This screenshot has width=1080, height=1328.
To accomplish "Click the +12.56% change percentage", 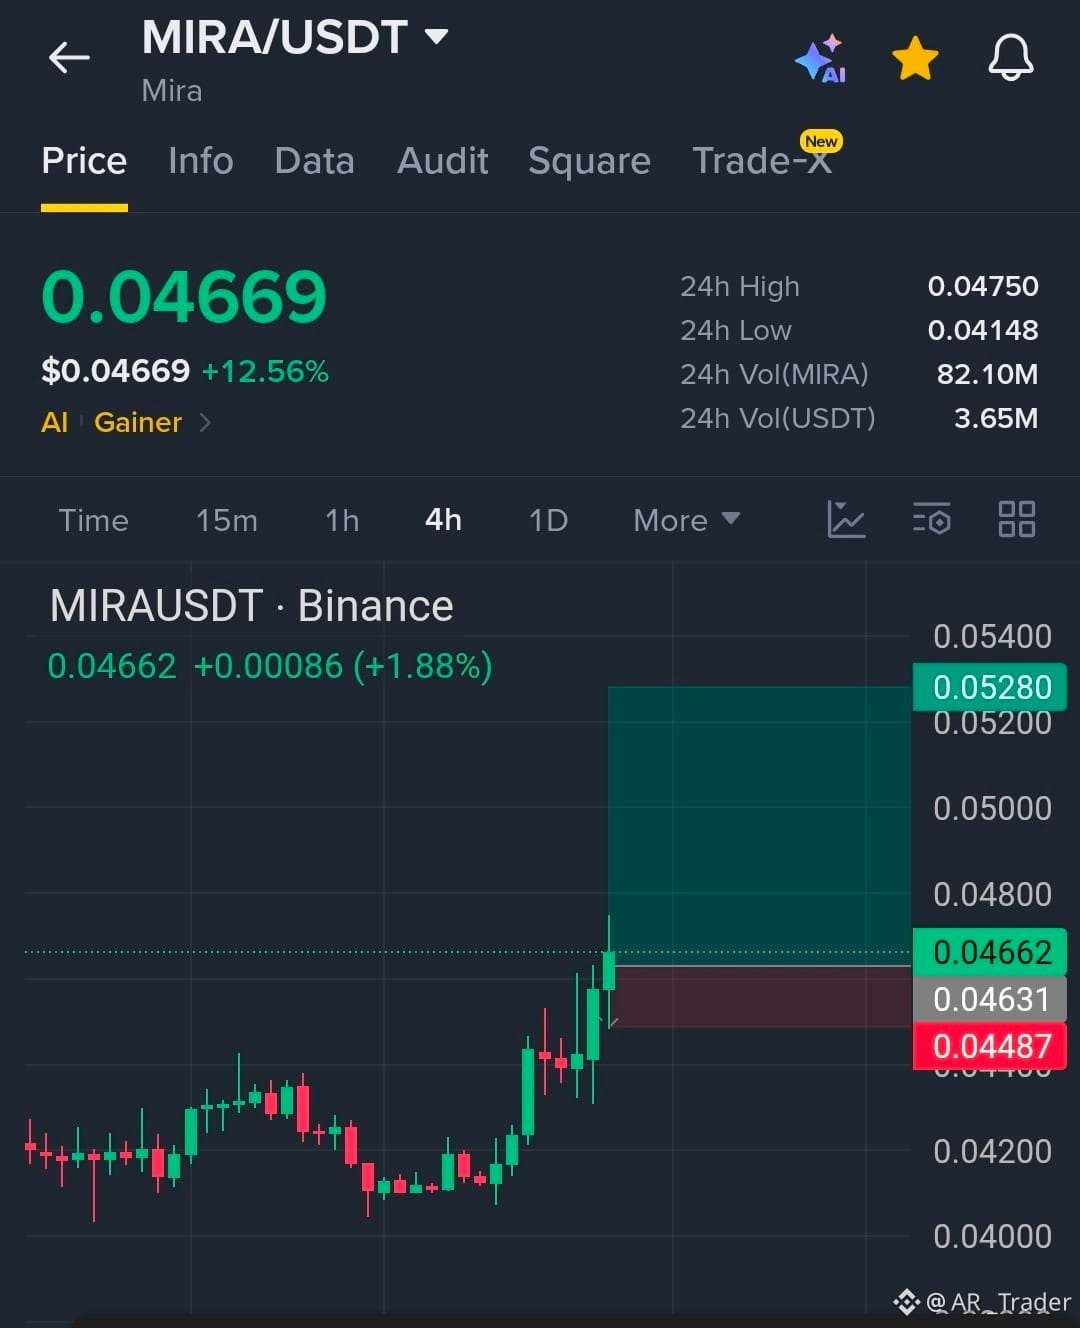I will (x=265, y=371).
